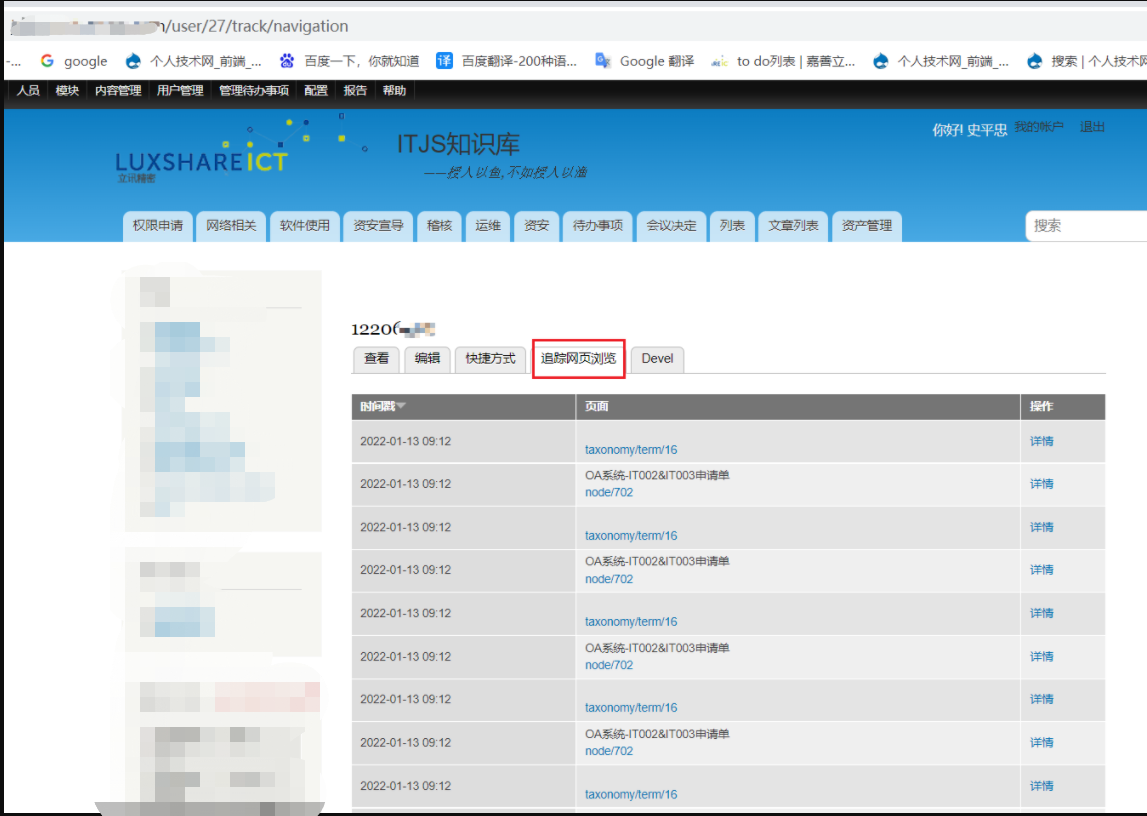Click 详情 link in the first row

coord(1041,441)
